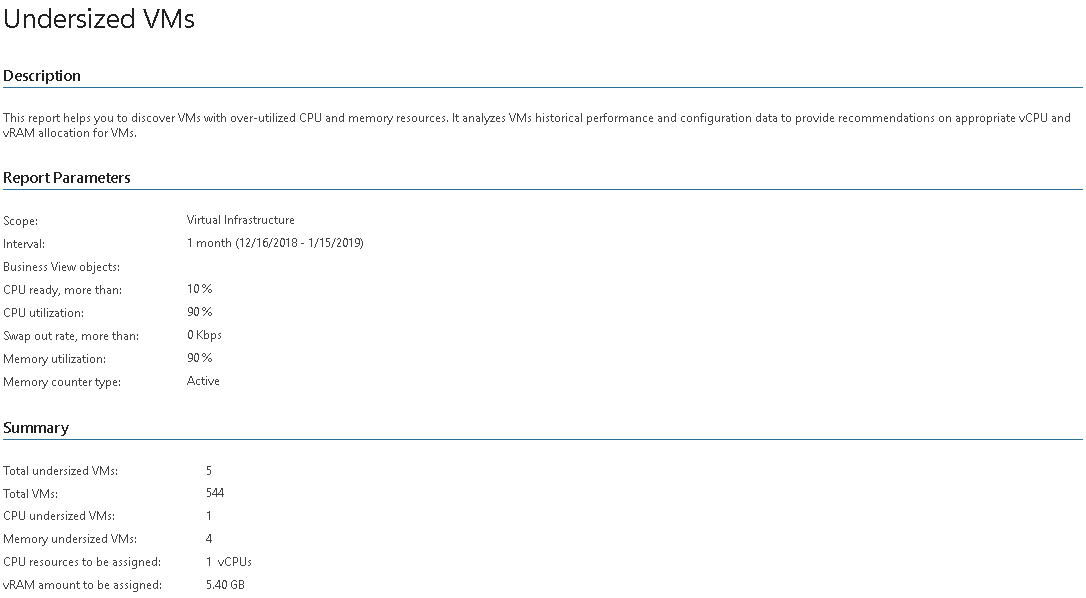Select the CPU utilization 90% value
The image size is (1086, 598).
click(x=199, y=312)
